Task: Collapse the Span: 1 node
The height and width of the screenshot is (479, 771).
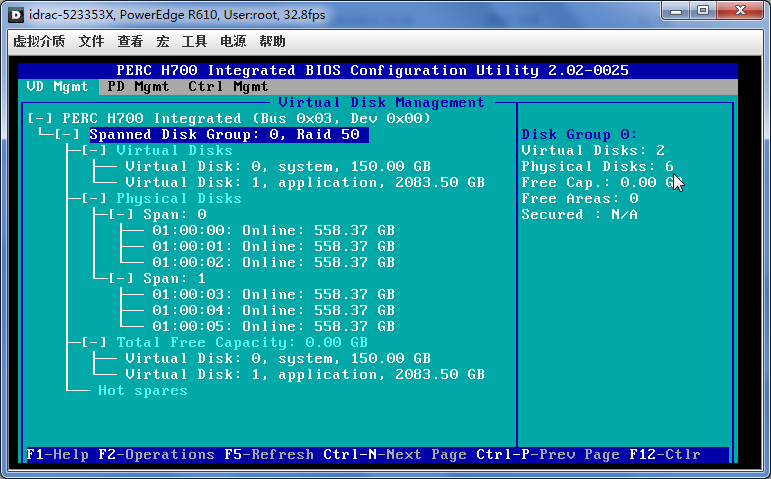Action: coord(121,279)
